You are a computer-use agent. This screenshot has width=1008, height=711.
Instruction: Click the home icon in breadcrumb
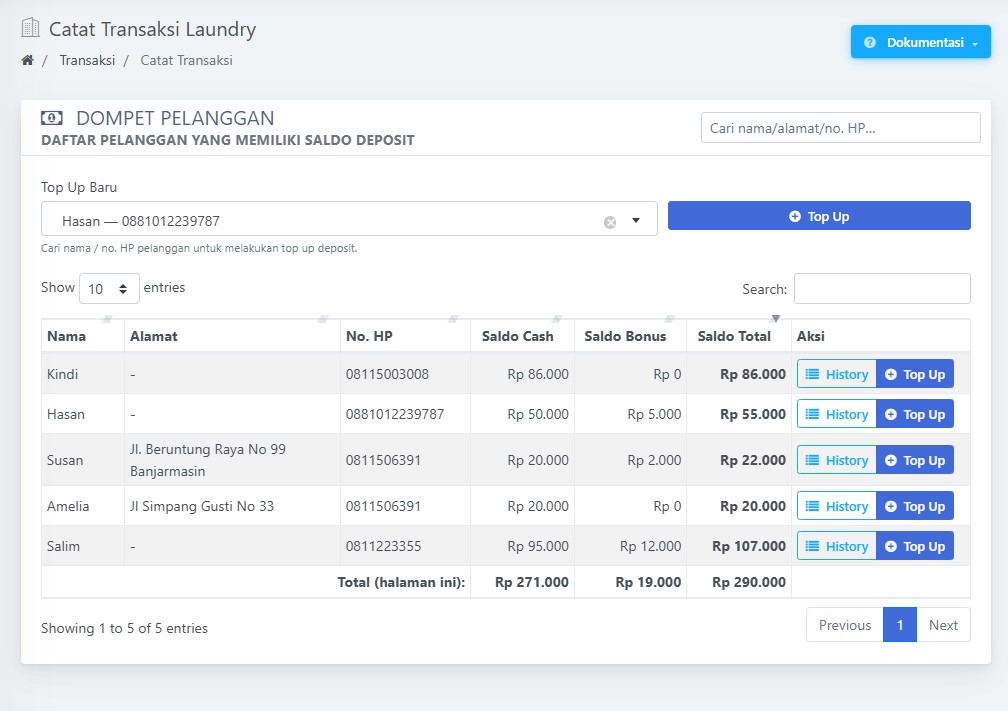tap(27, 60)
